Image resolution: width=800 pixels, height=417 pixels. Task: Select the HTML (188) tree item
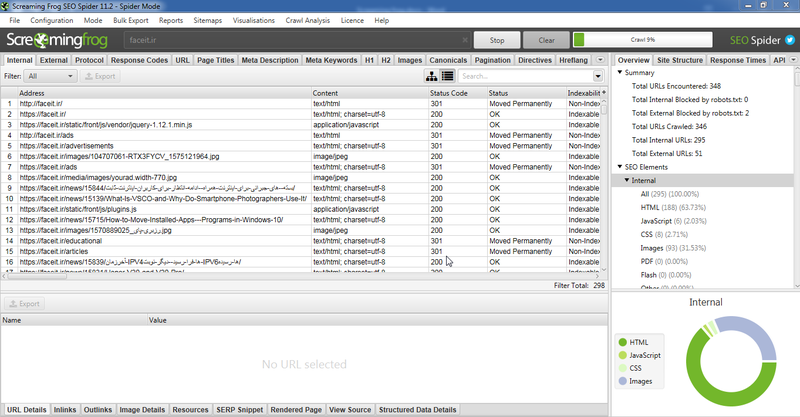point(673,207)
